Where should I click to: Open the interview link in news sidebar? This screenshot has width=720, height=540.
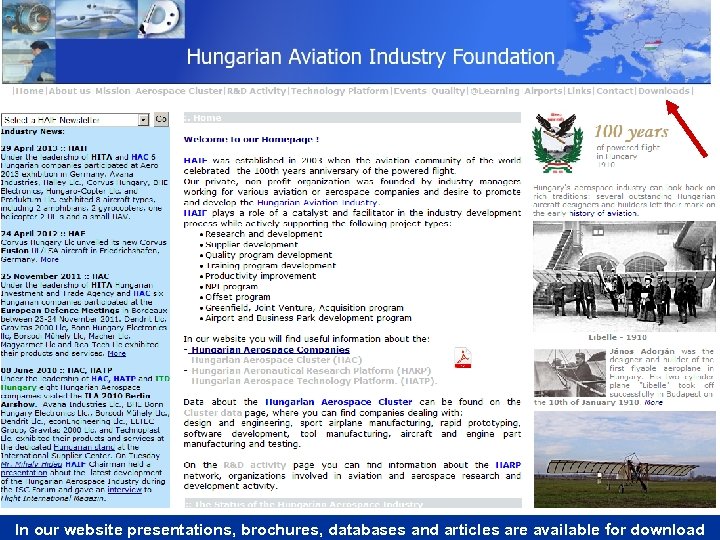point(124,490)
